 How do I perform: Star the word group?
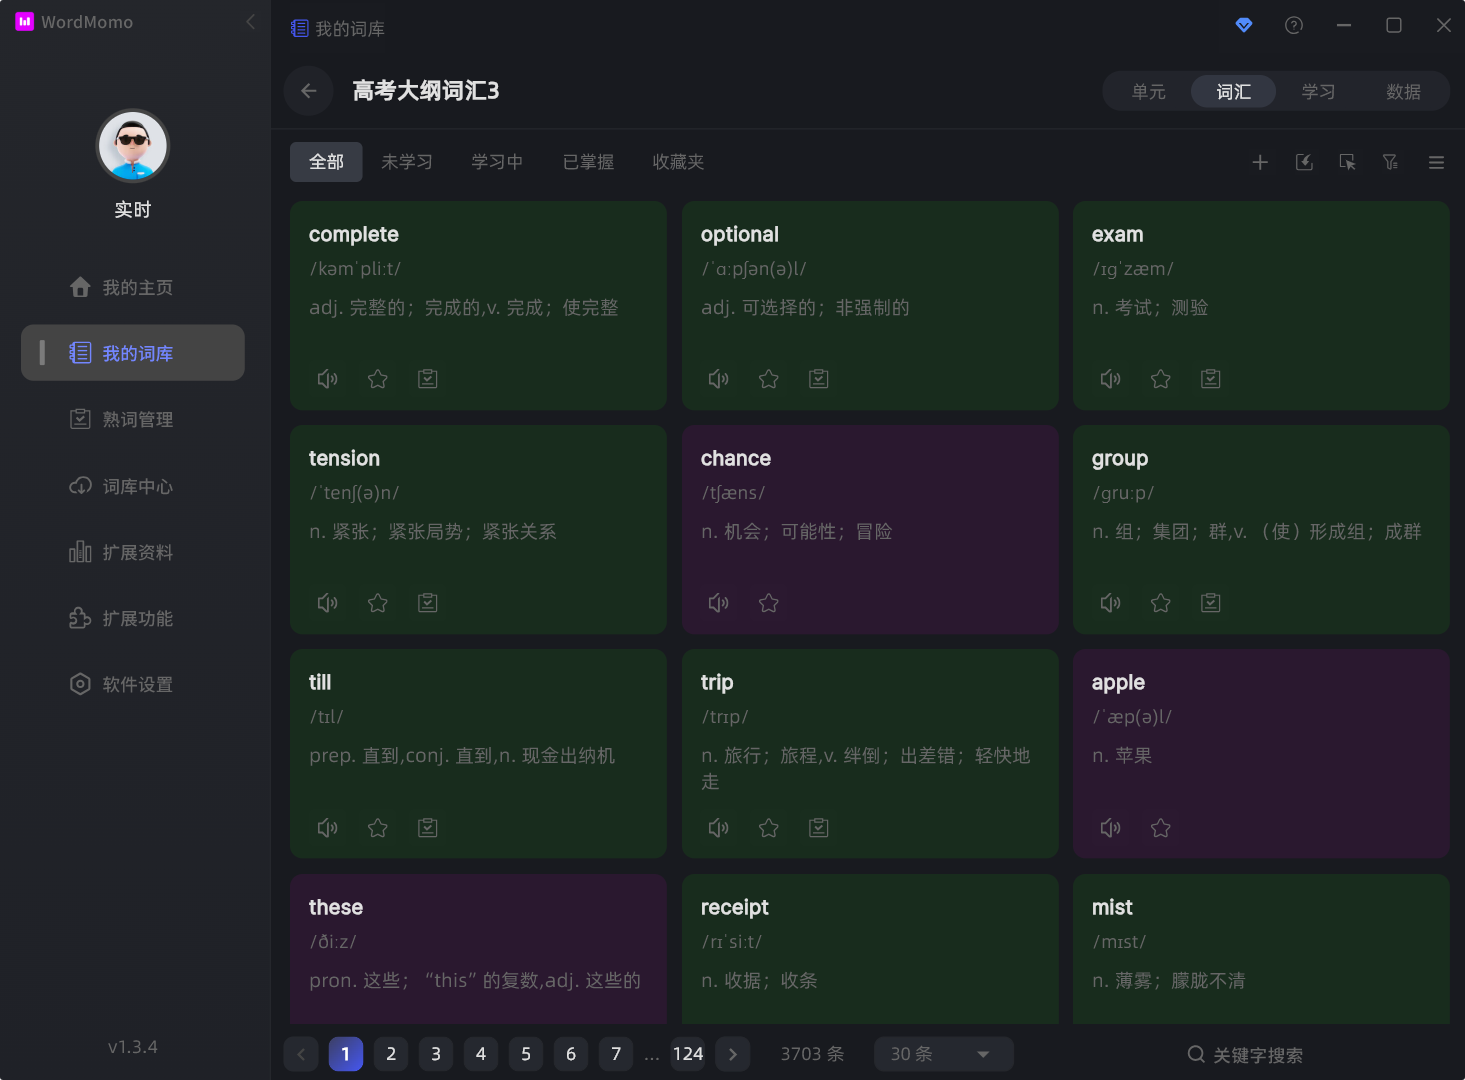point(1160,603)
